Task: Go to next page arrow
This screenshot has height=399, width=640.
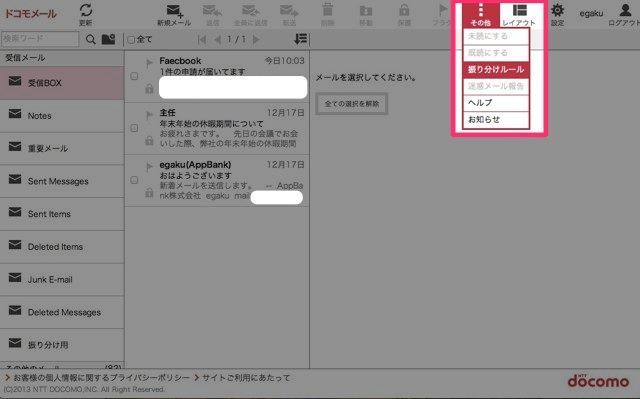Action: tap(256, 40)
